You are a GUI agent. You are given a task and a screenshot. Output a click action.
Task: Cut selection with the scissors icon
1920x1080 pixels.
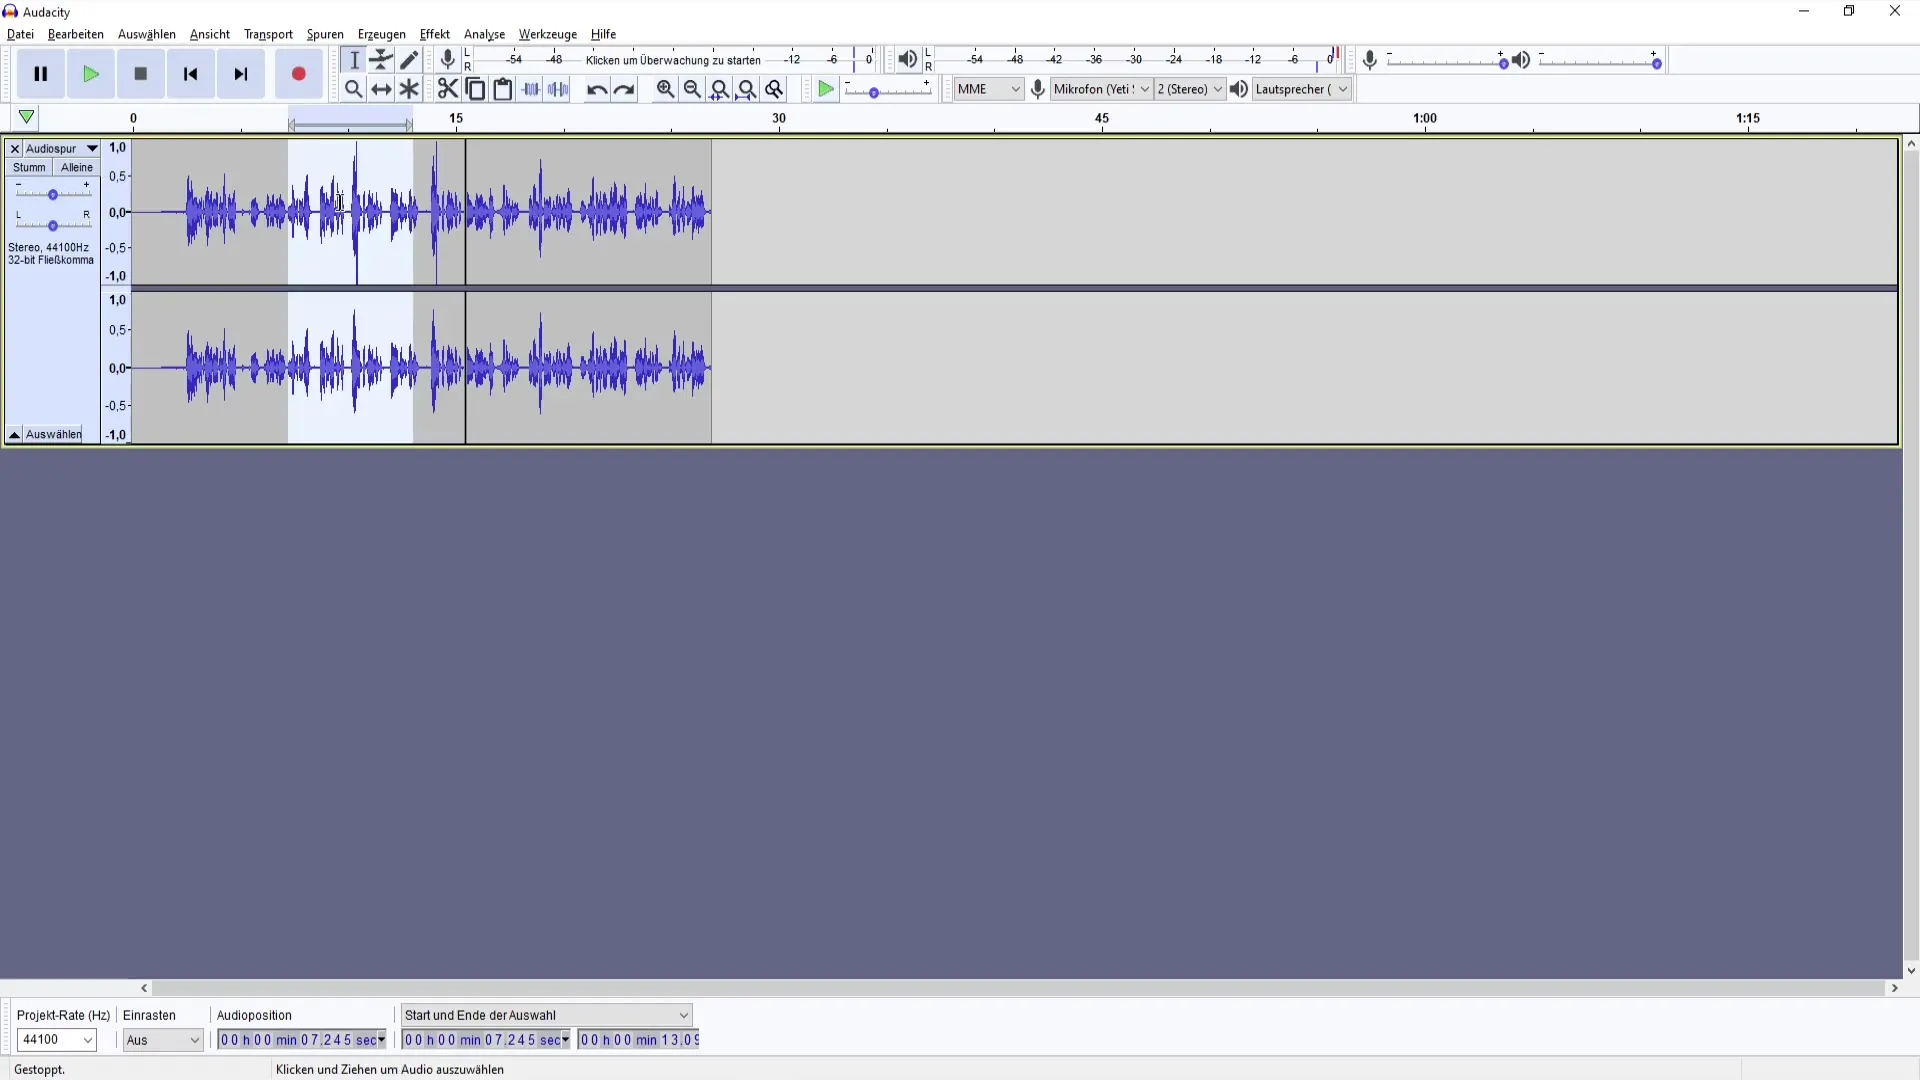[448, 89]
